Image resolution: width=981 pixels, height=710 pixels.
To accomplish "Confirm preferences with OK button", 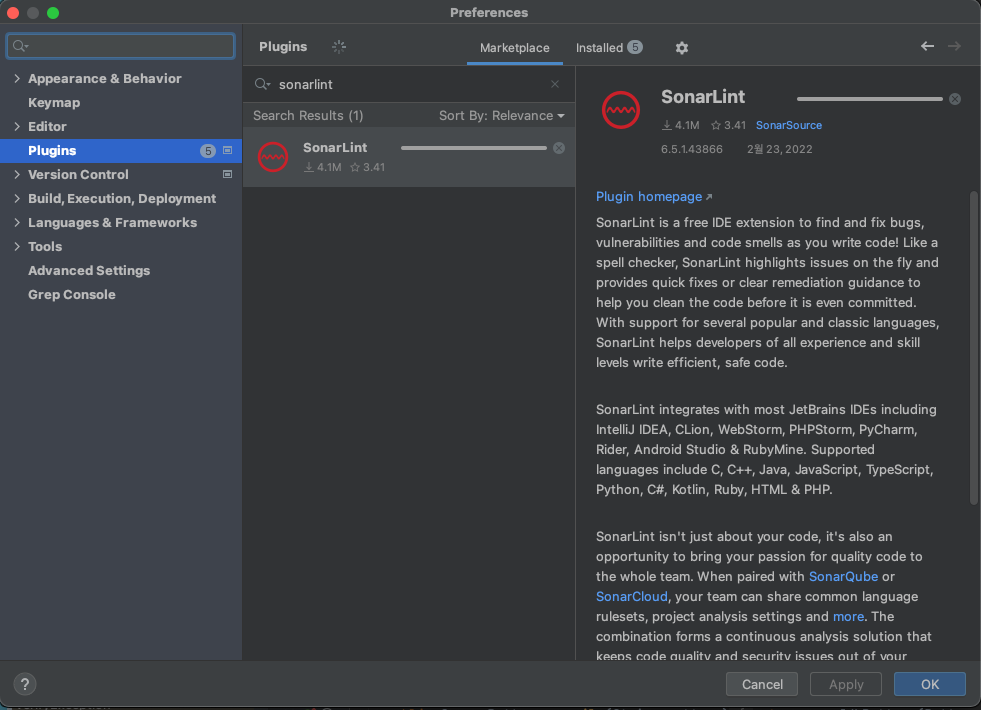I will [929, 684].
